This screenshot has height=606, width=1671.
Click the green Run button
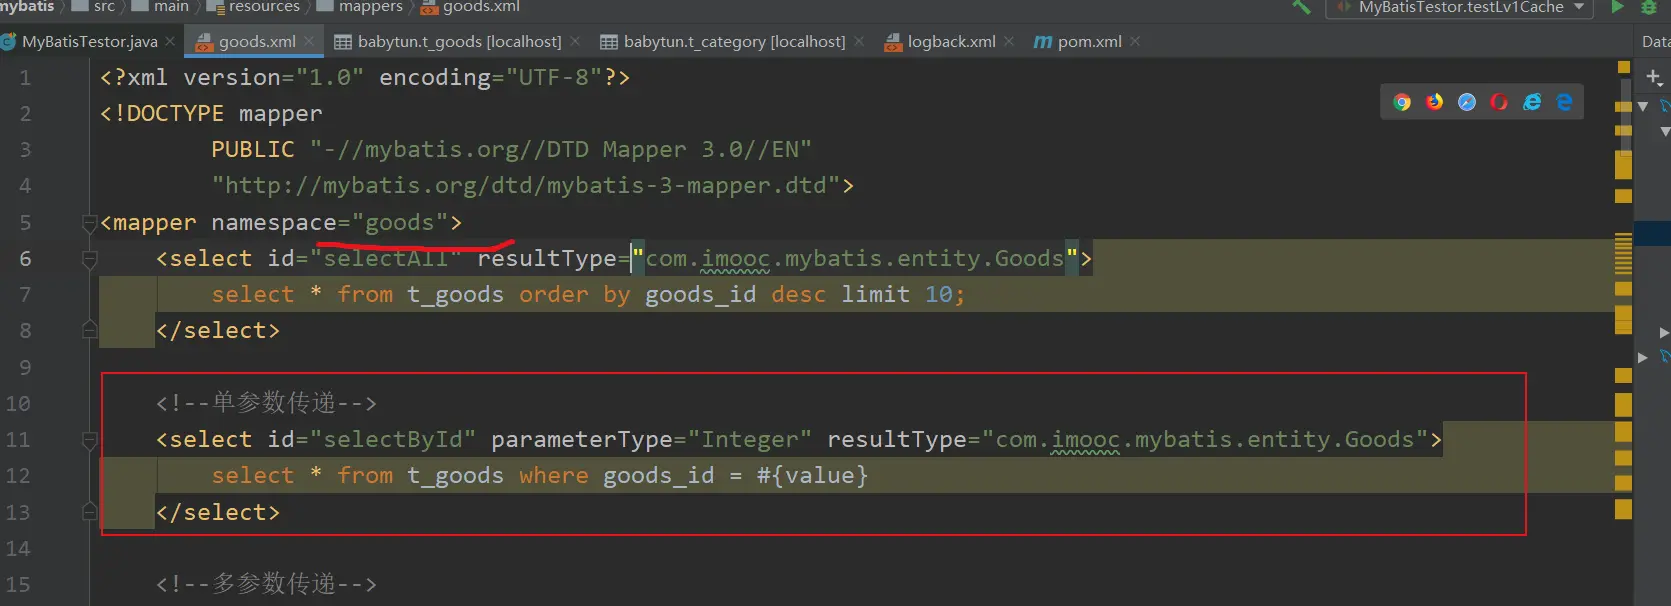(1617, 7)
